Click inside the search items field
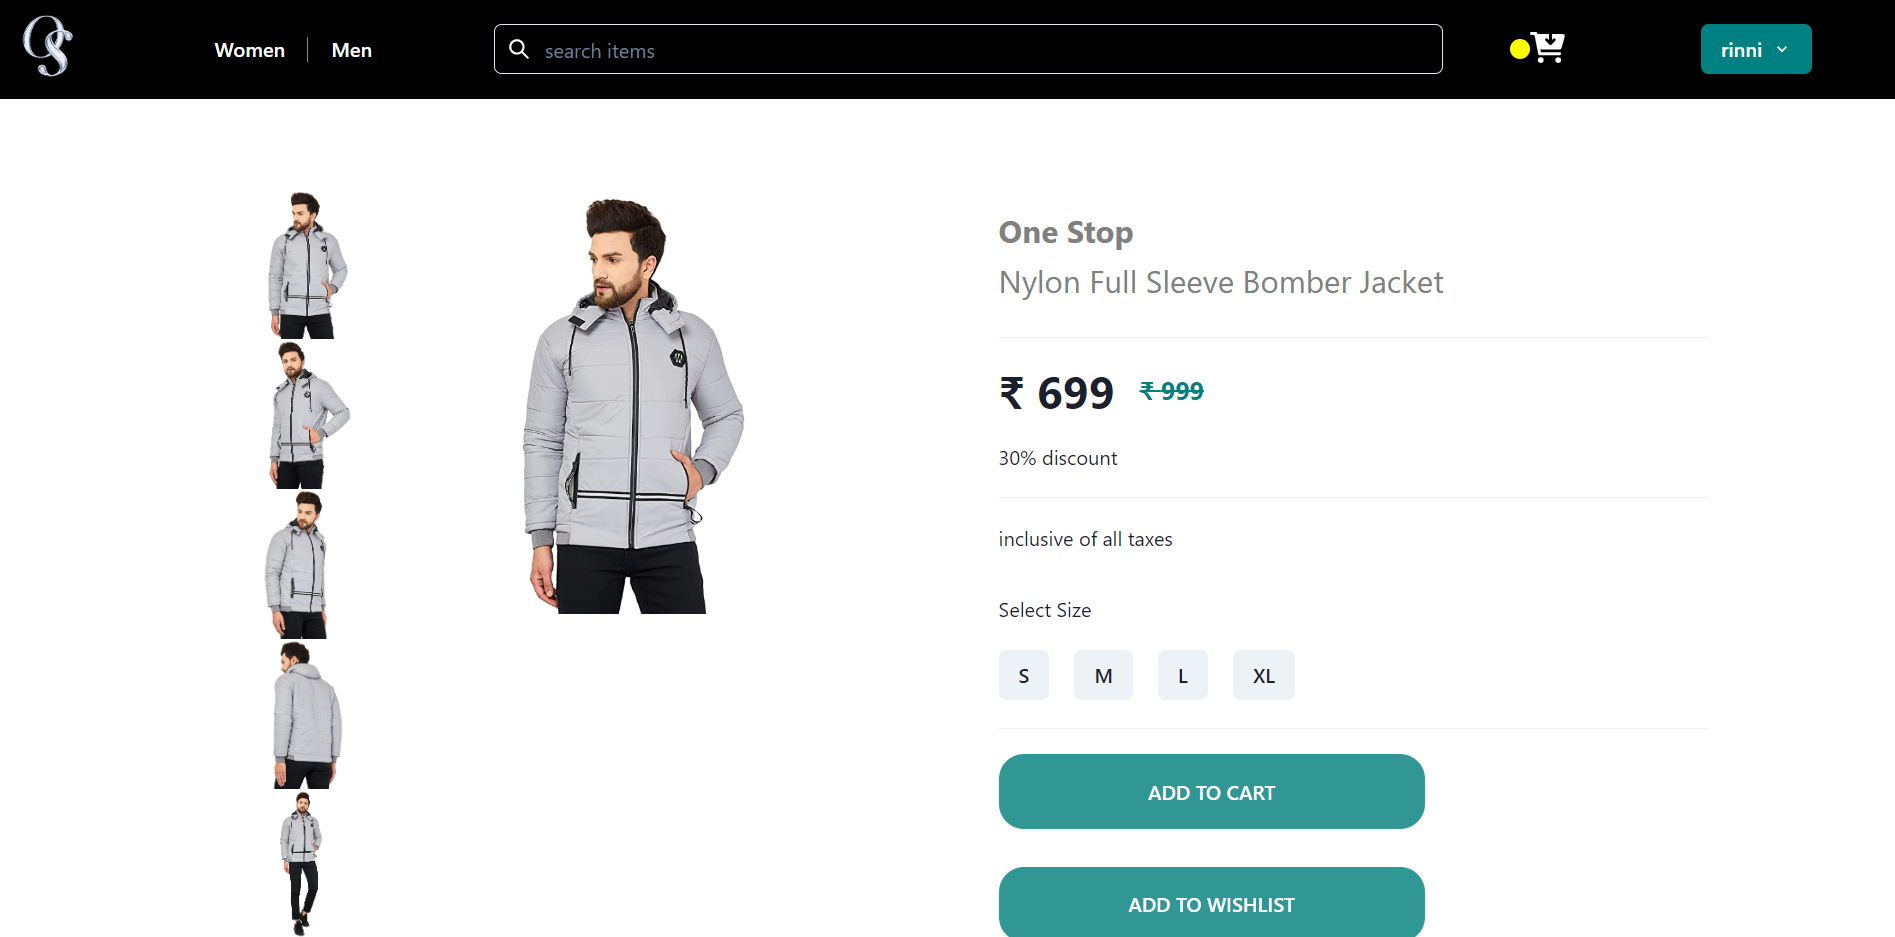Image resolution: width=1895 pixels, height=937 pixels. (x=800, y=49)
